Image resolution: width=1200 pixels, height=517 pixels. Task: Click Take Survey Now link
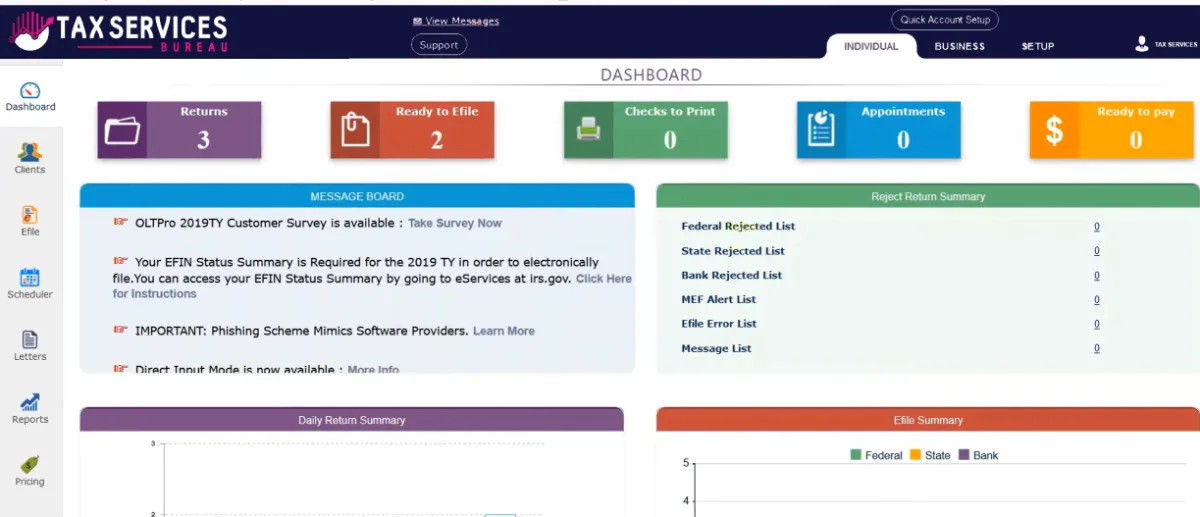(455, 223)
